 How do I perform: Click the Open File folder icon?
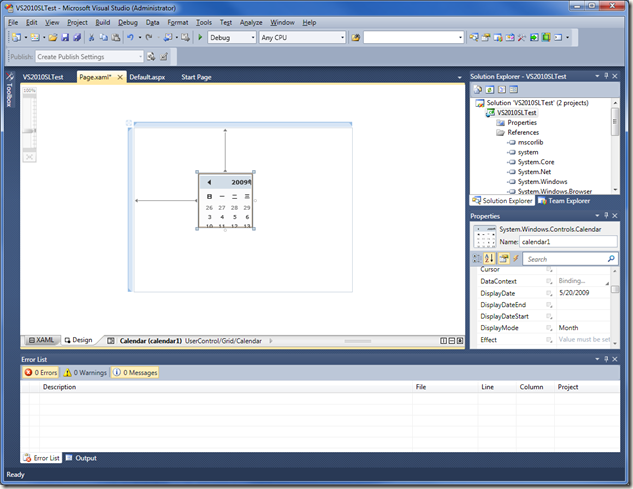pos(53,38)
